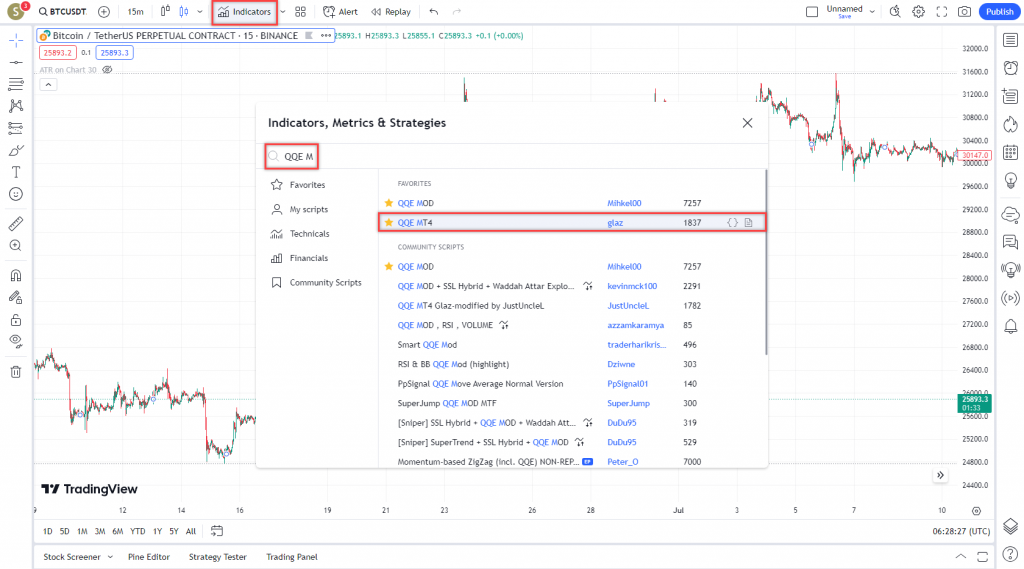Select Favorites category
The width and height of the screenshot is (1024, 569).
click(x=298, y=185)
